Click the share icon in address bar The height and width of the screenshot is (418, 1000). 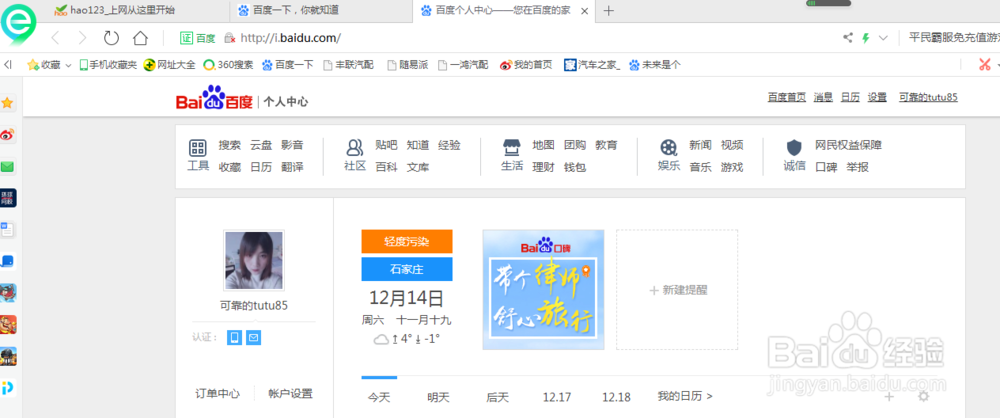click(x=848, y=38)
